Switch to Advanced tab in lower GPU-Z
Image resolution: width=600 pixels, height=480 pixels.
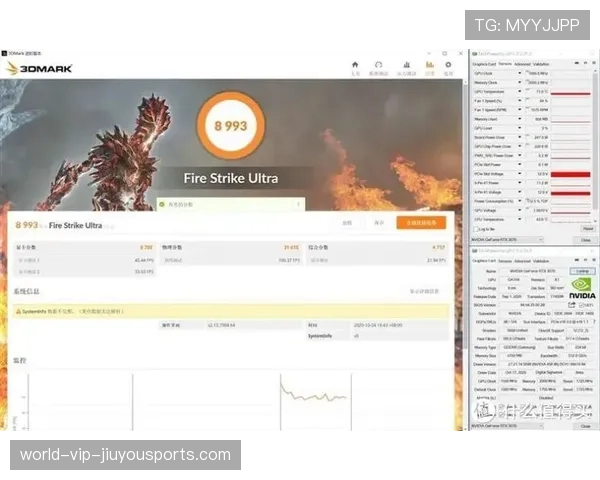[522, 261]
